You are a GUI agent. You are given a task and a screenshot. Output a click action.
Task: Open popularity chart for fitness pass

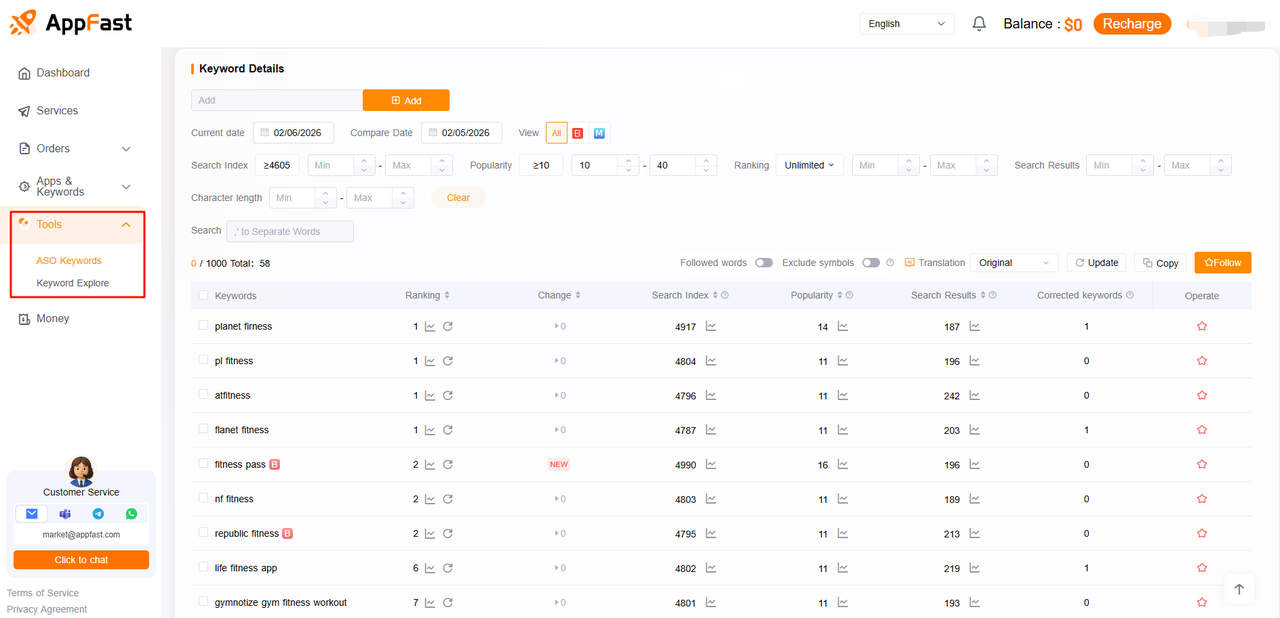(x=843, y=465)
